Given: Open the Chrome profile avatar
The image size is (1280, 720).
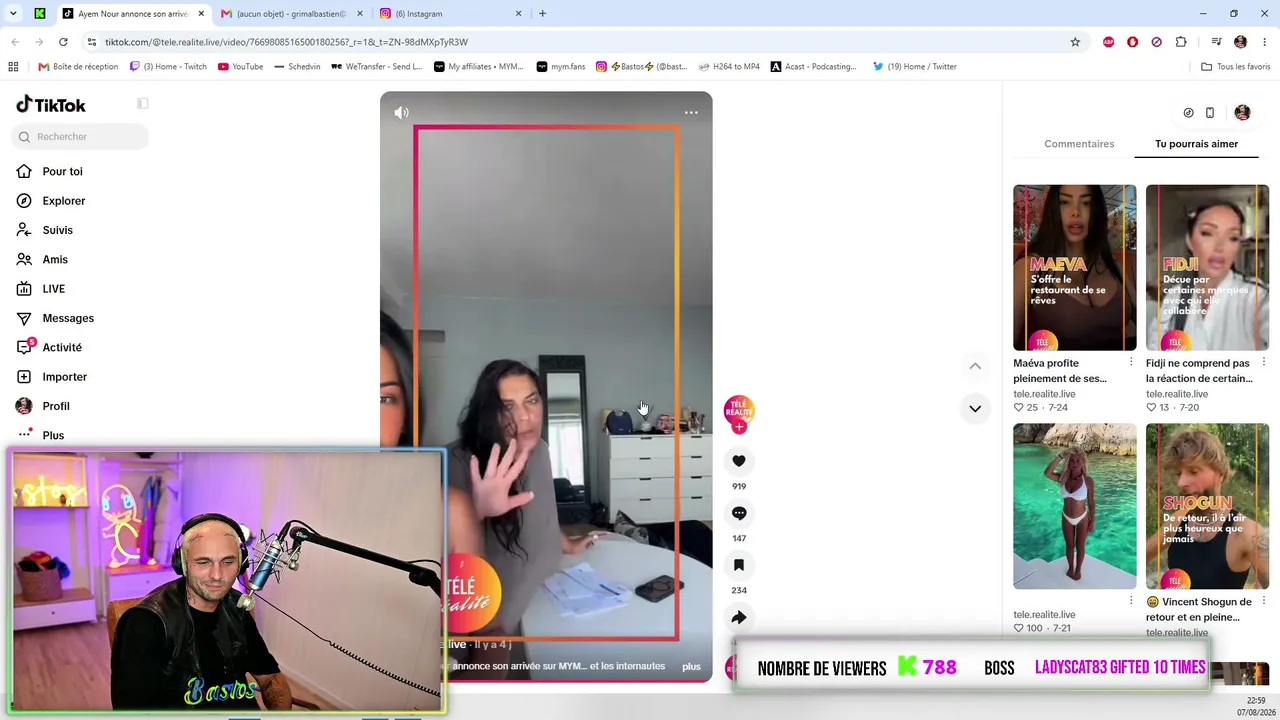Looking at the screenshot, I should point(1241,42).
